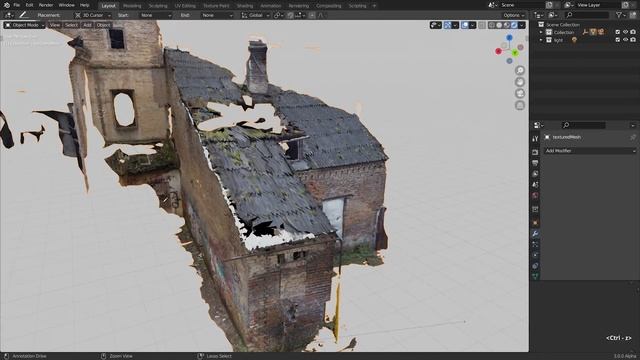
Task: Open Global transform orientation dropdown
Action: [x=256, y=15]
